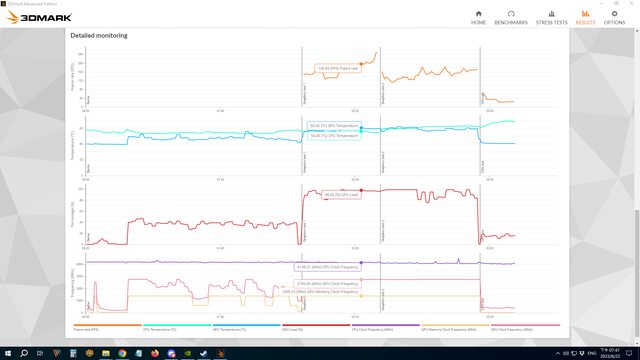Click the 3DMark logo
640x360 pixels.
(x=40, y=17)
